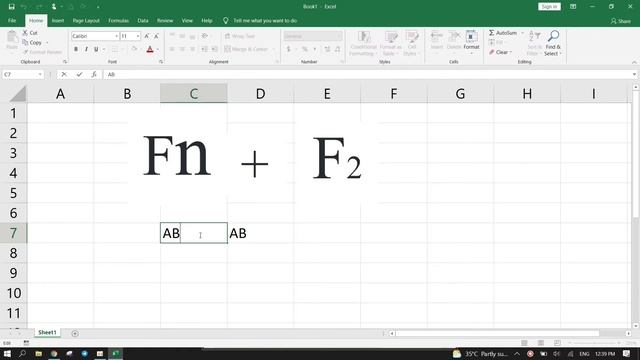
Task: Switch to Page Layout view in status bar
Action: [541, 343]
